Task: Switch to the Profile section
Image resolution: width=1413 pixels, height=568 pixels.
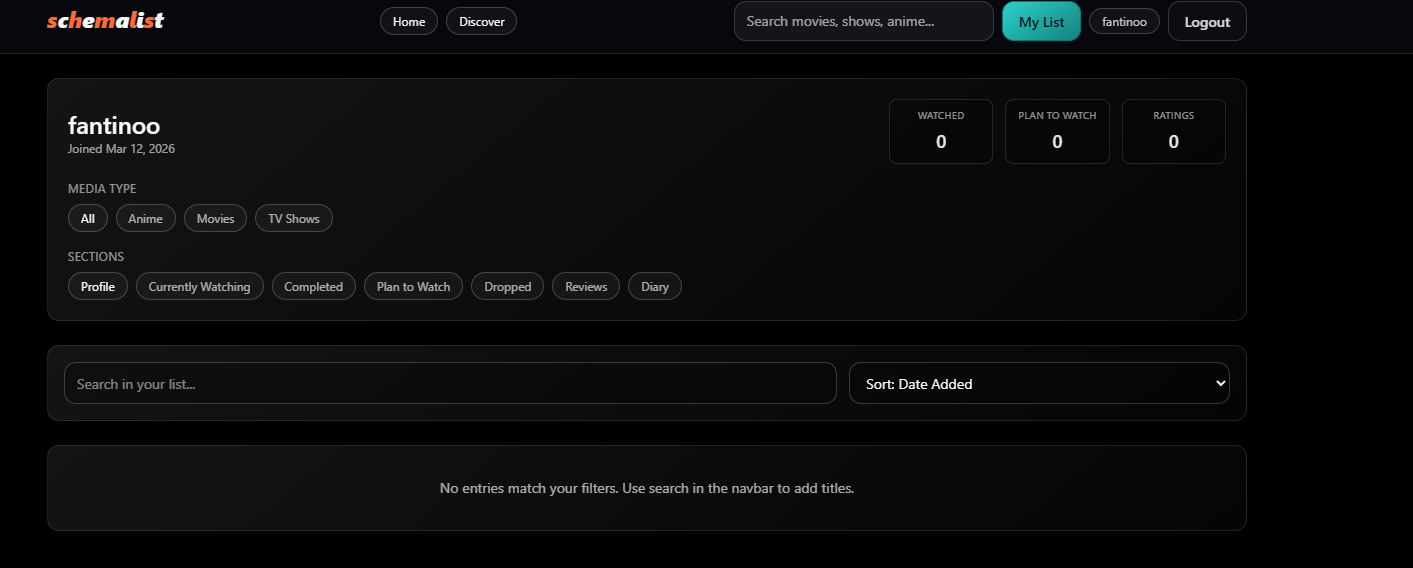Action: [x=98, y=286]
